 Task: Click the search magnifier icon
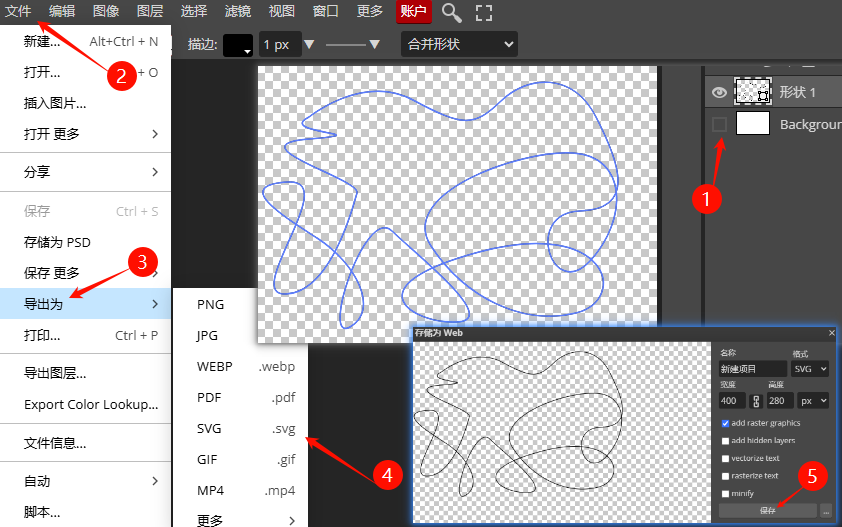tap(452, 12)
